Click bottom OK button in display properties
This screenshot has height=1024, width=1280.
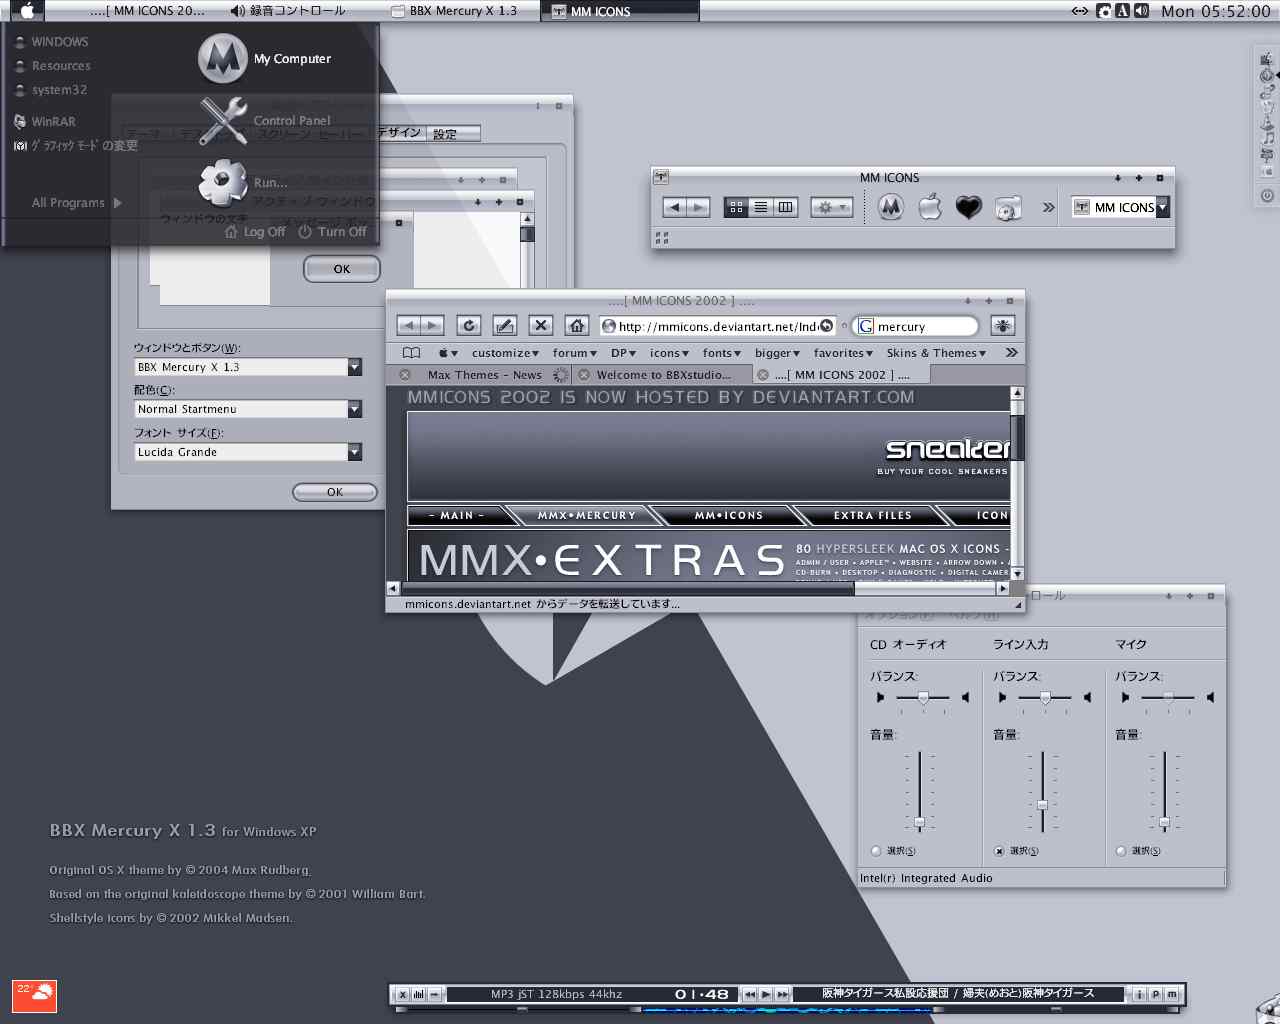click(x=335, y=492)
